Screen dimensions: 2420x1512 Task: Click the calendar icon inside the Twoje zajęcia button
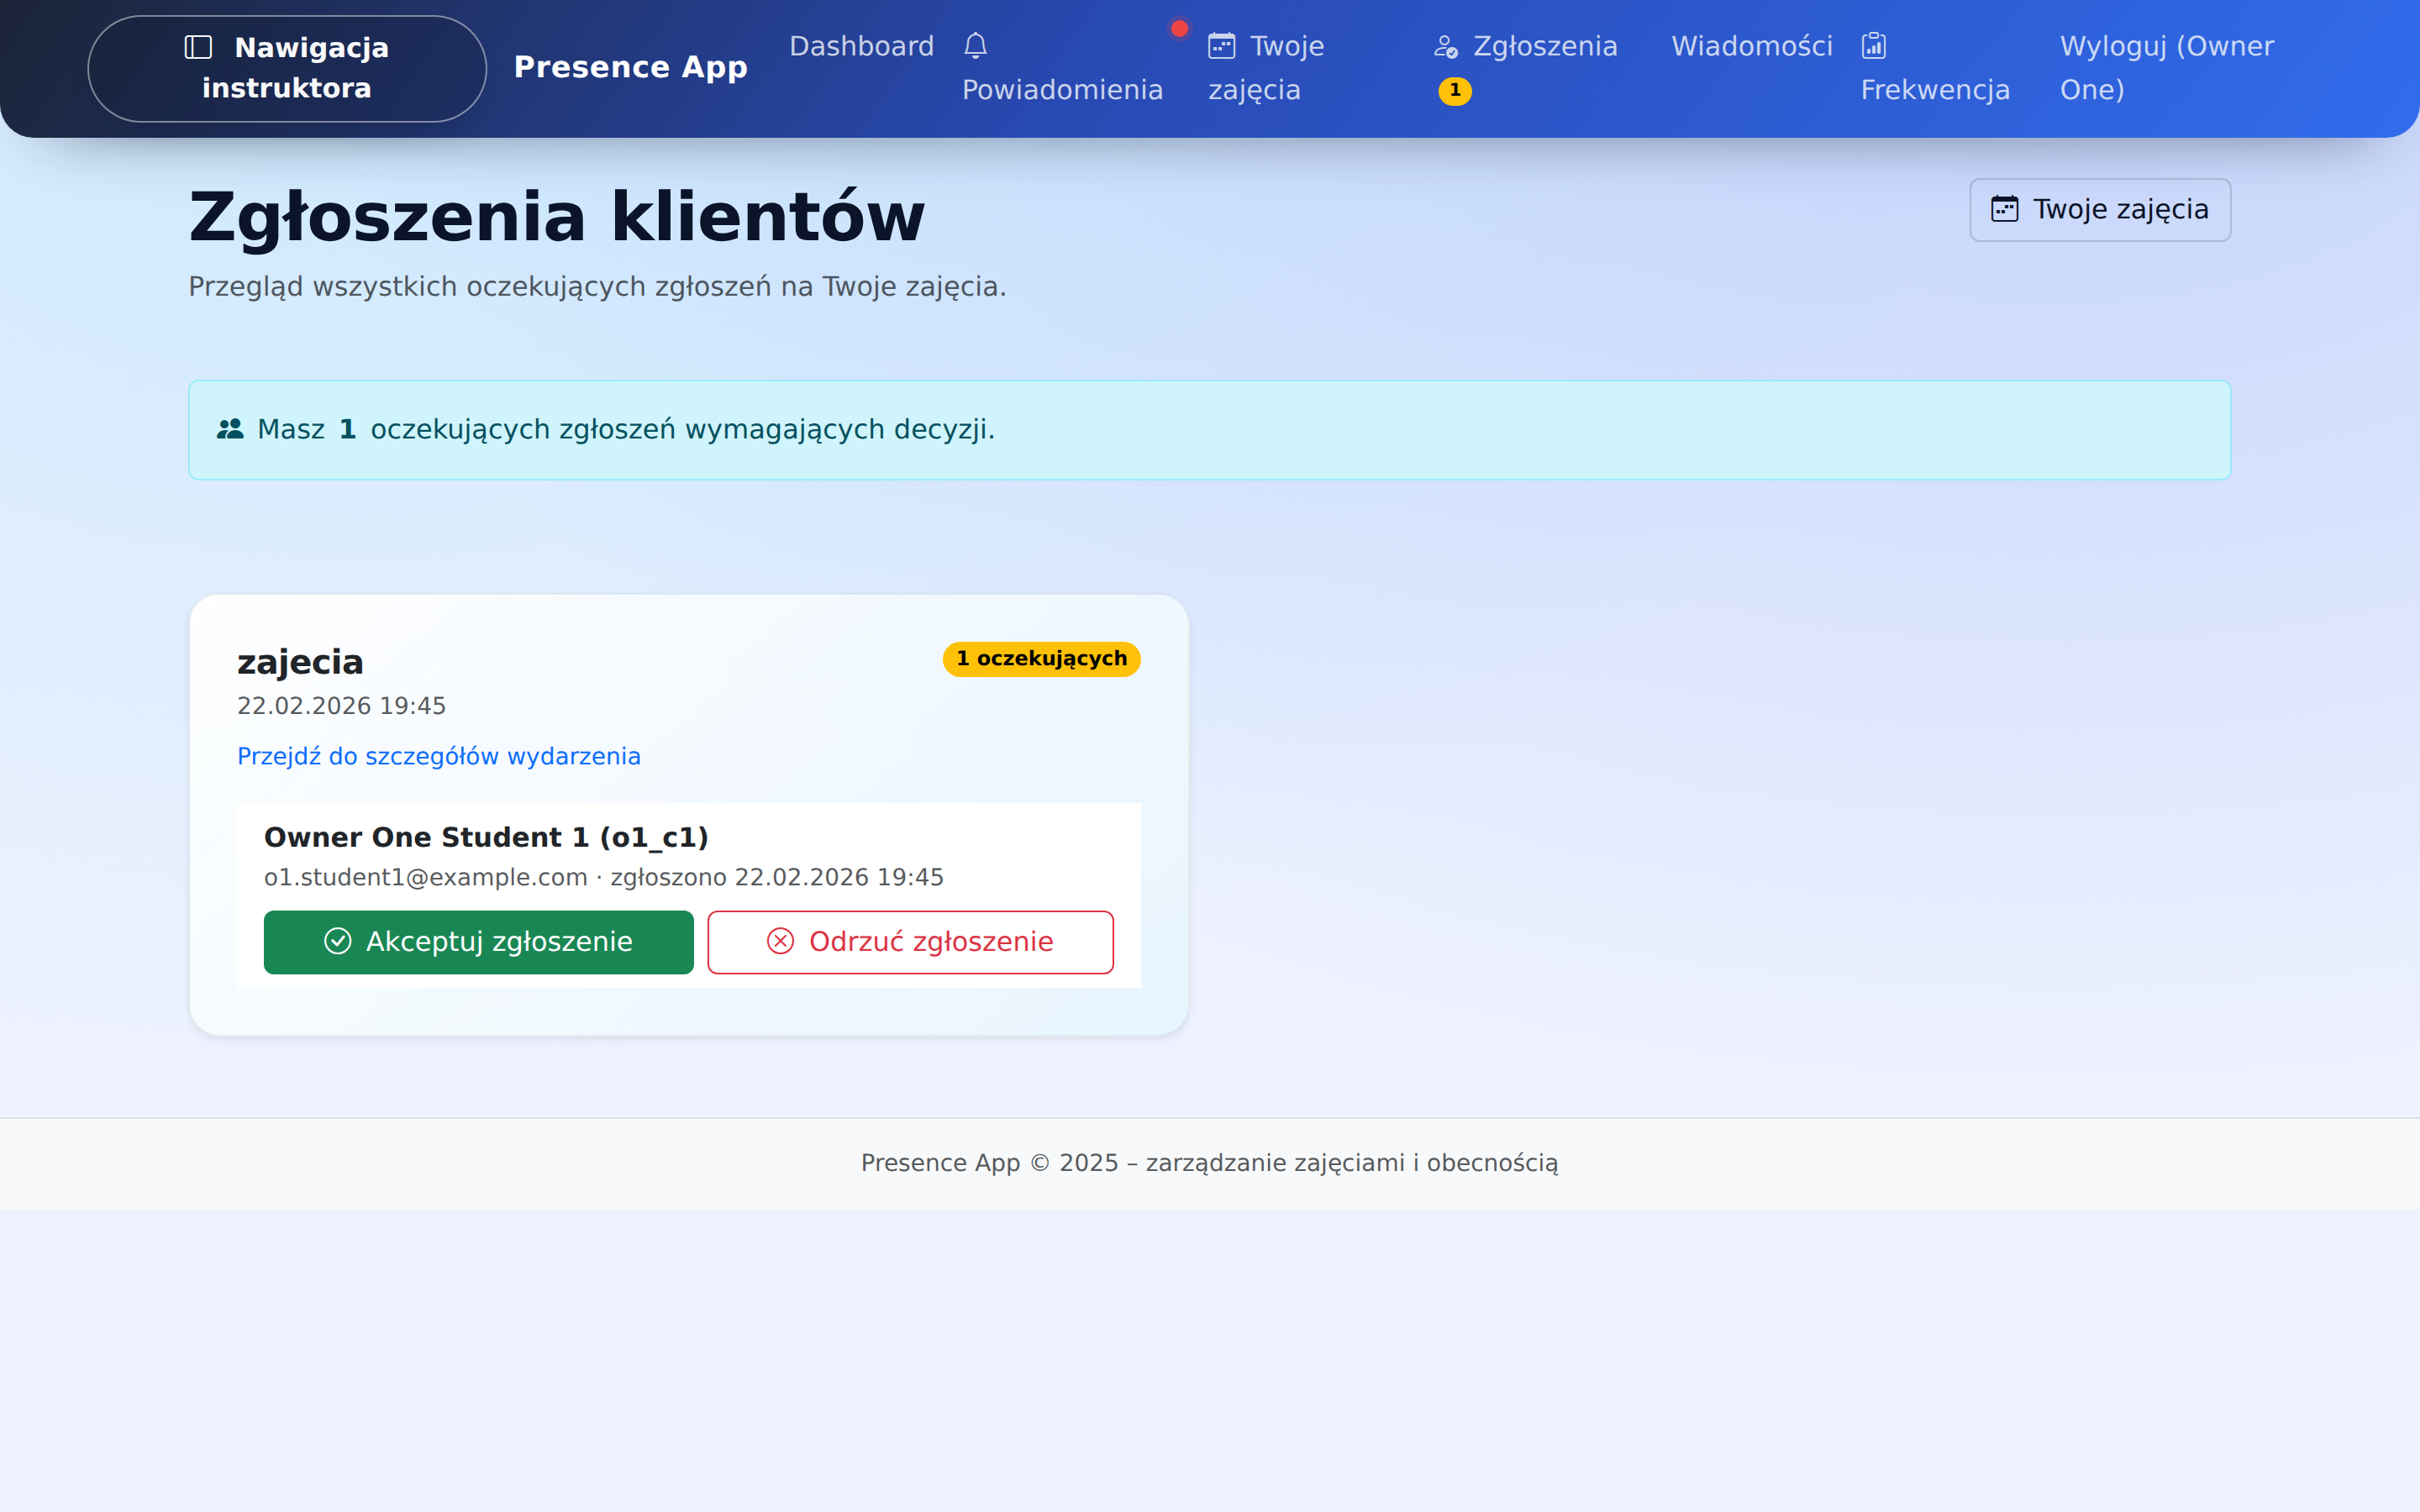2005,209
